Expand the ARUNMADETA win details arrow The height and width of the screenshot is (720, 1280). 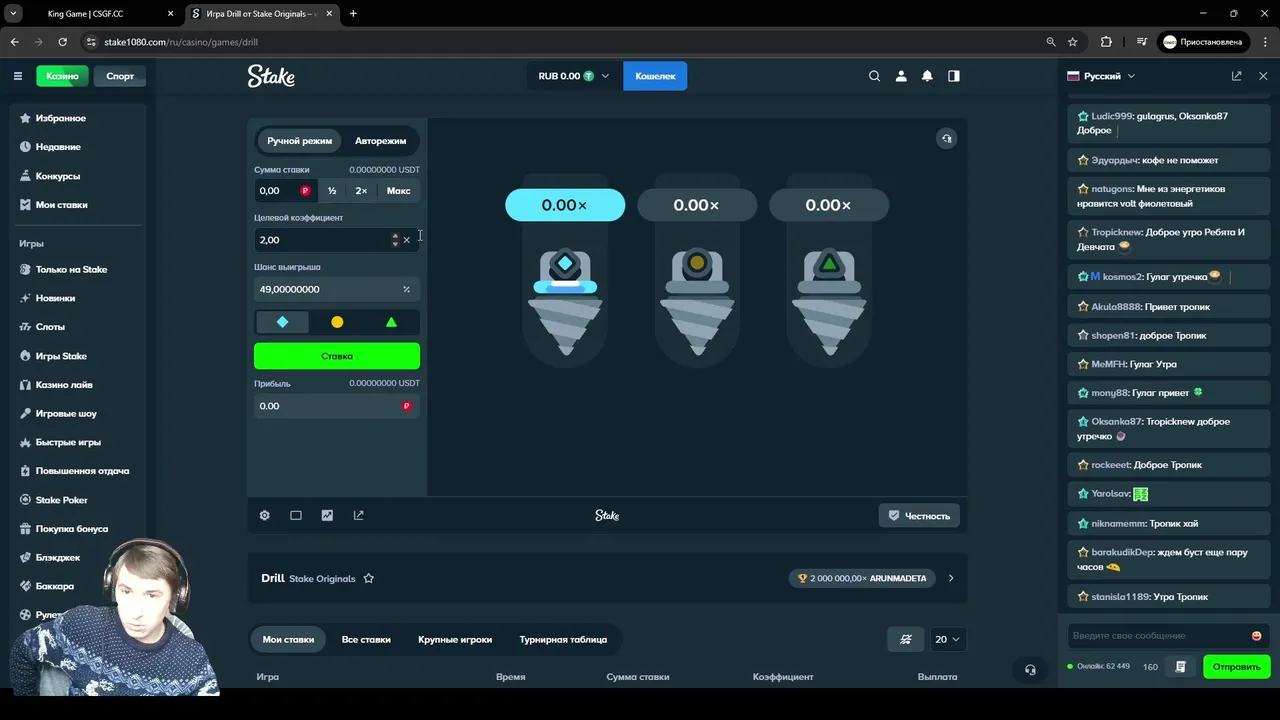[x=951, y=578]
